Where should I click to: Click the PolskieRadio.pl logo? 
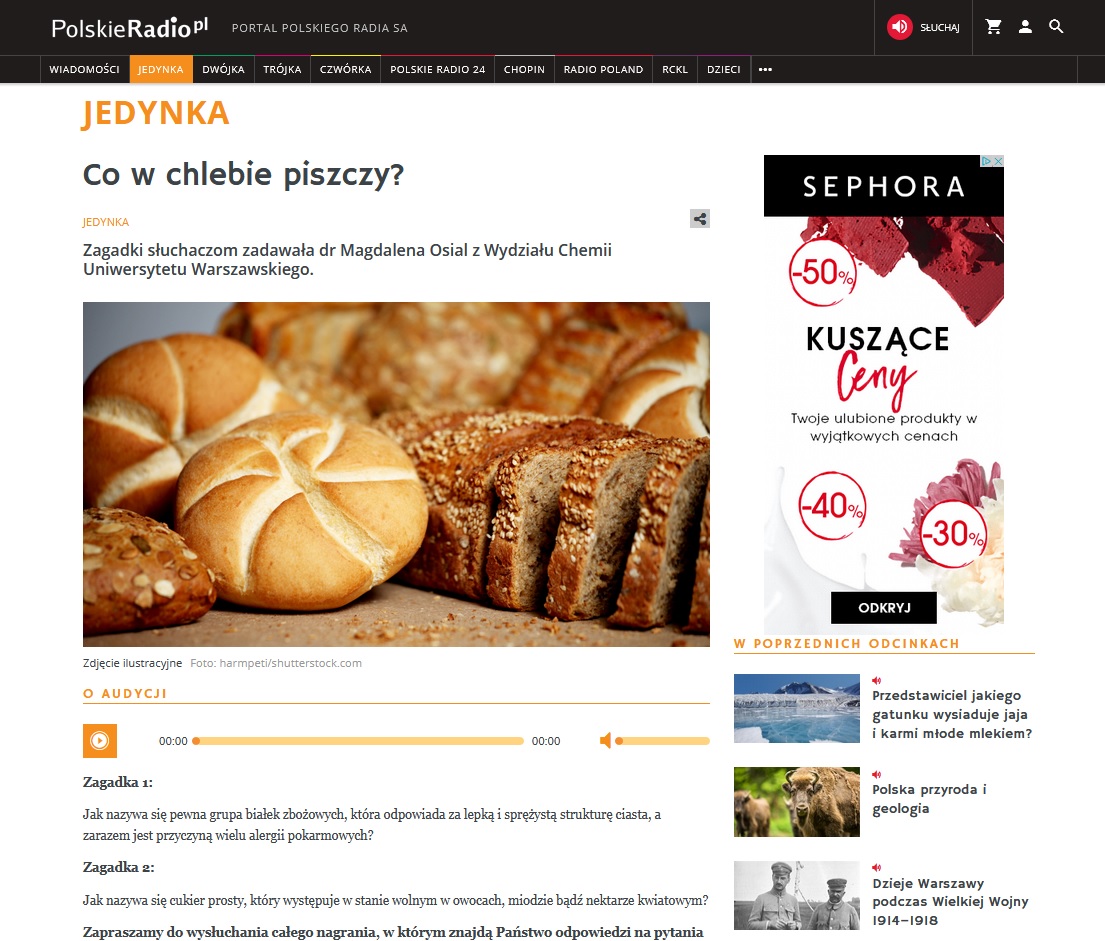(130, 27)
